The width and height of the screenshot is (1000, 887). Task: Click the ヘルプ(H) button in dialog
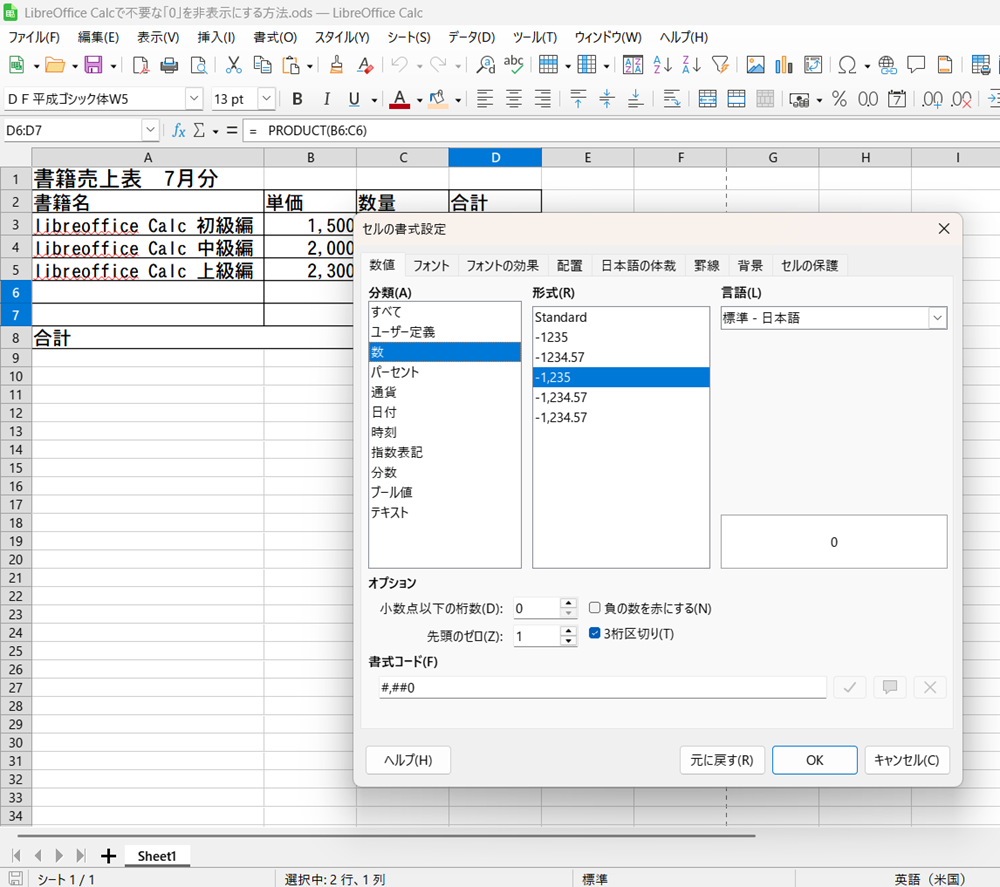tap(408, 760)
